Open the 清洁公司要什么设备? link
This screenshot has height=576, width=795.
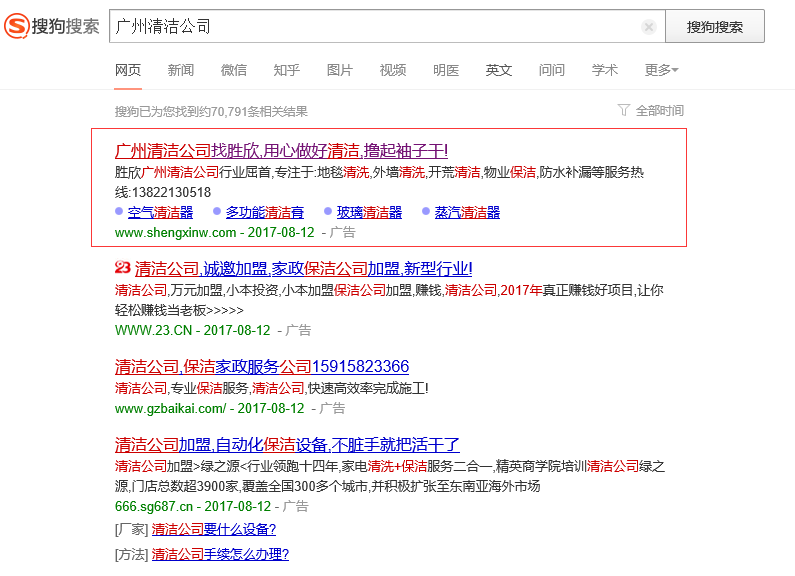(x=213, y=529)
